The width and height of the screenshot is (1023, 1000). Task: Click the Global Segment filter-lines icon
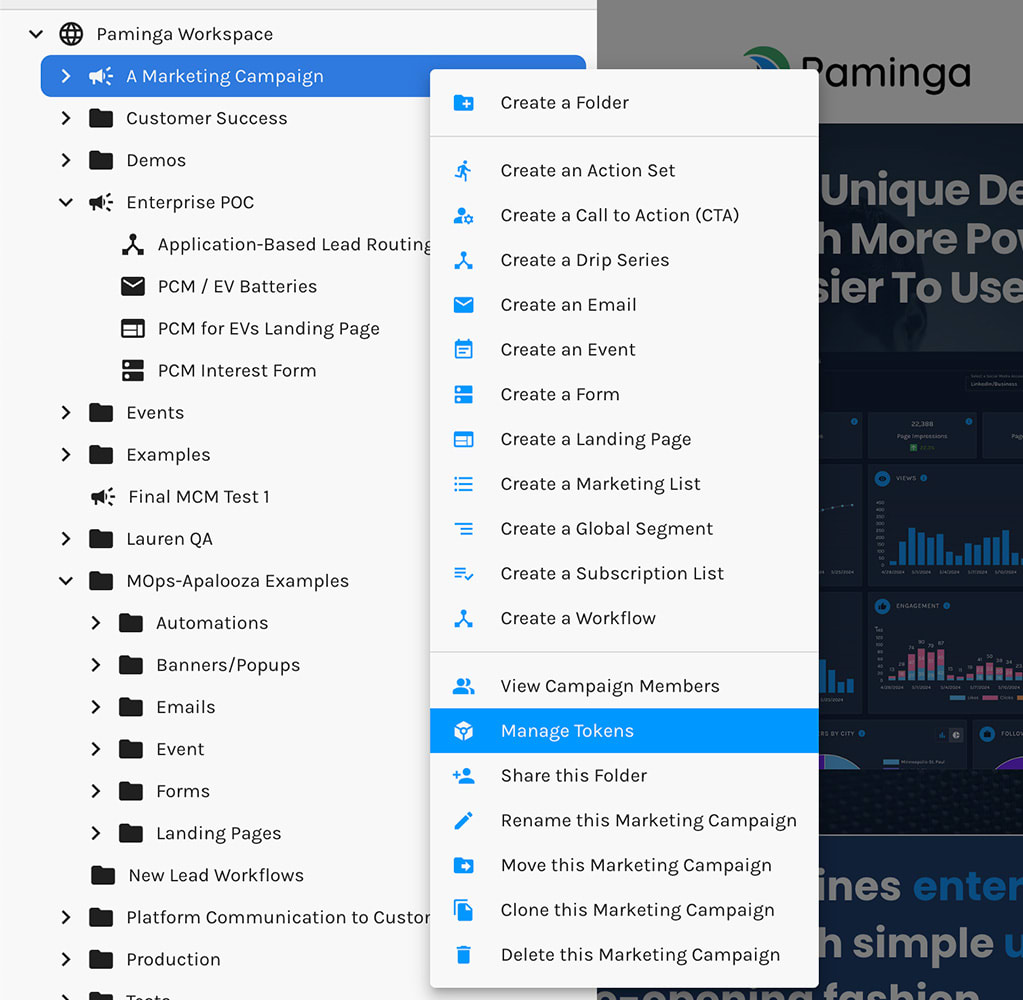463,529
